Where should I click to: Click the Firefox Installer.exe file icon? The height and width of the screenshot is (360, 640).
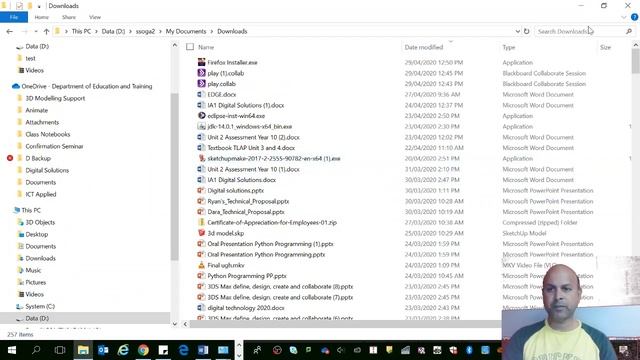click(201, 62)
